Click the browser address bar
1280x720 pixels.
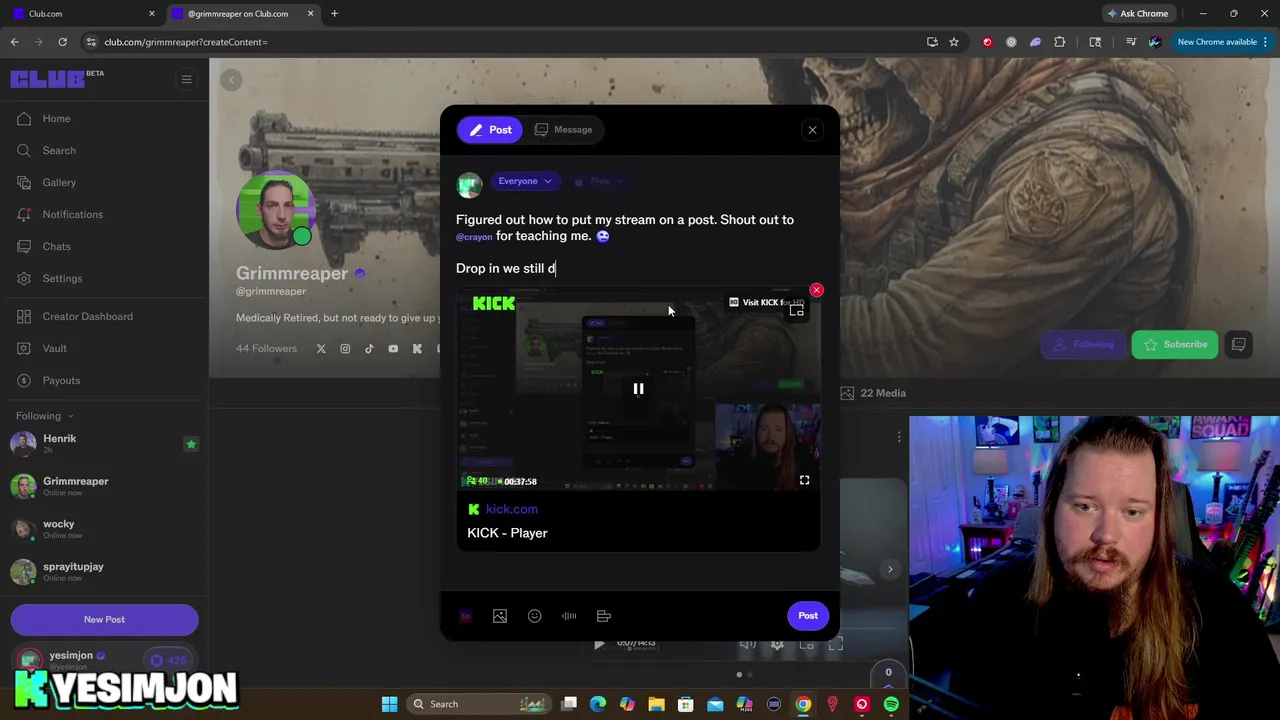500,42
